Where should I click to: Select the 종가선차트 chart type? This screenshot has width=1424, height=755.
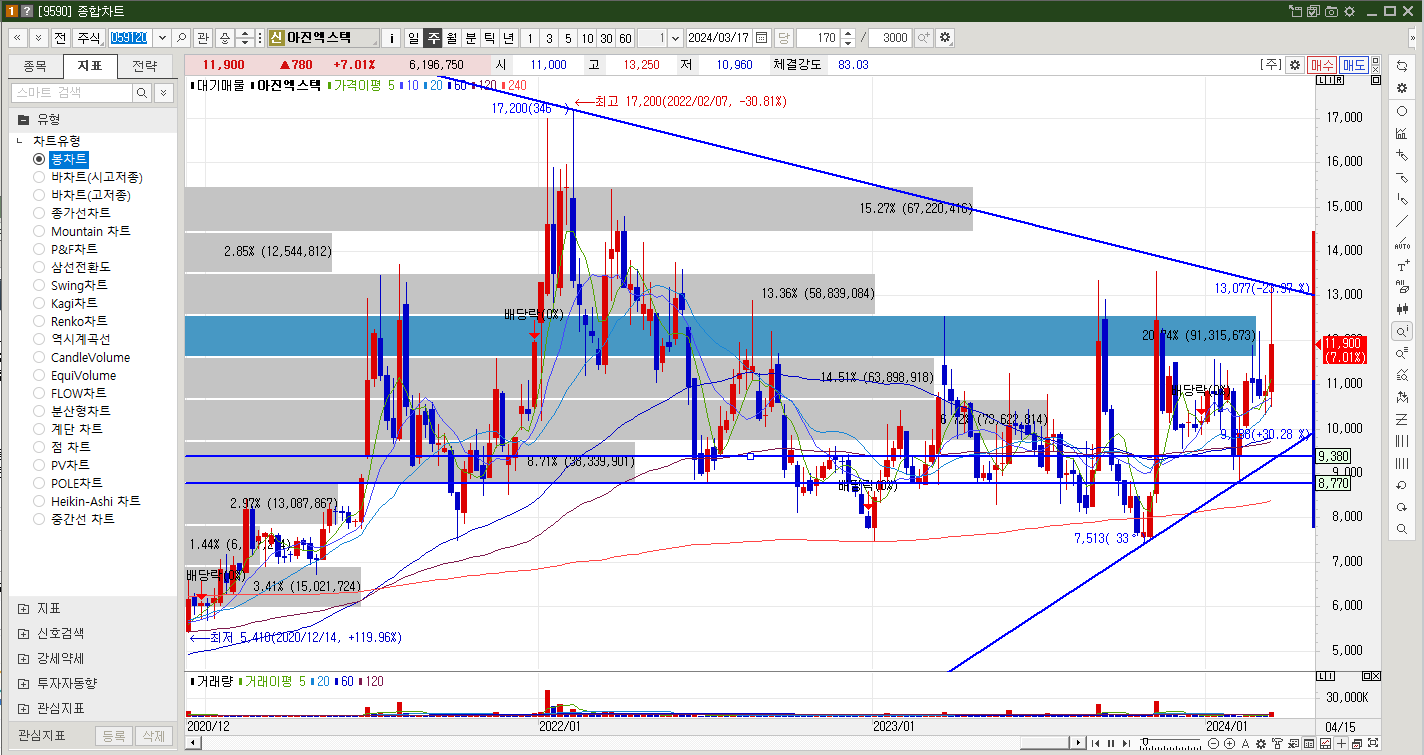pos(80,213)
